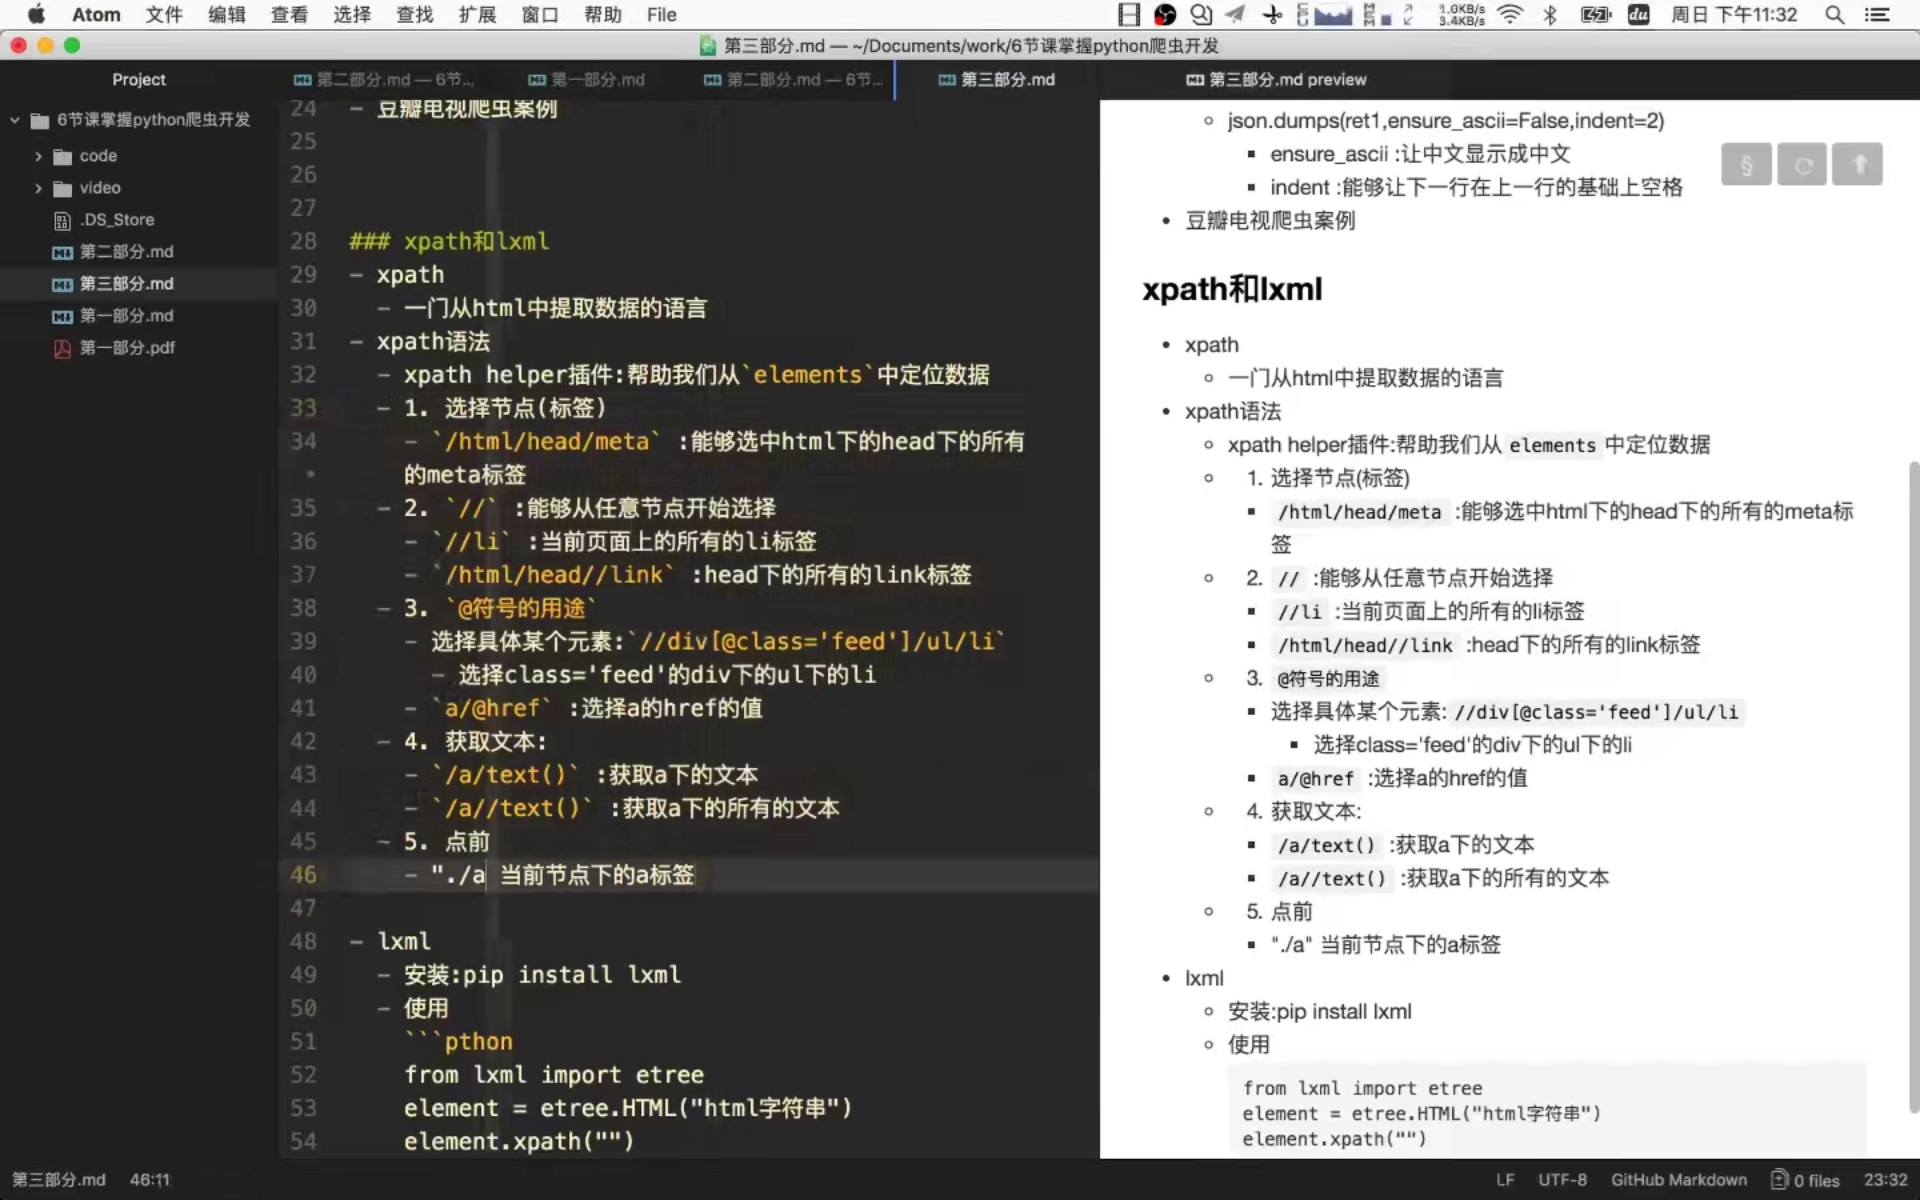Click the Bluetooth icon in menu bar
Image resolution: width=1920 pixels, height=1200 pixels.
pyautogui.click(x=1550, y=14)
